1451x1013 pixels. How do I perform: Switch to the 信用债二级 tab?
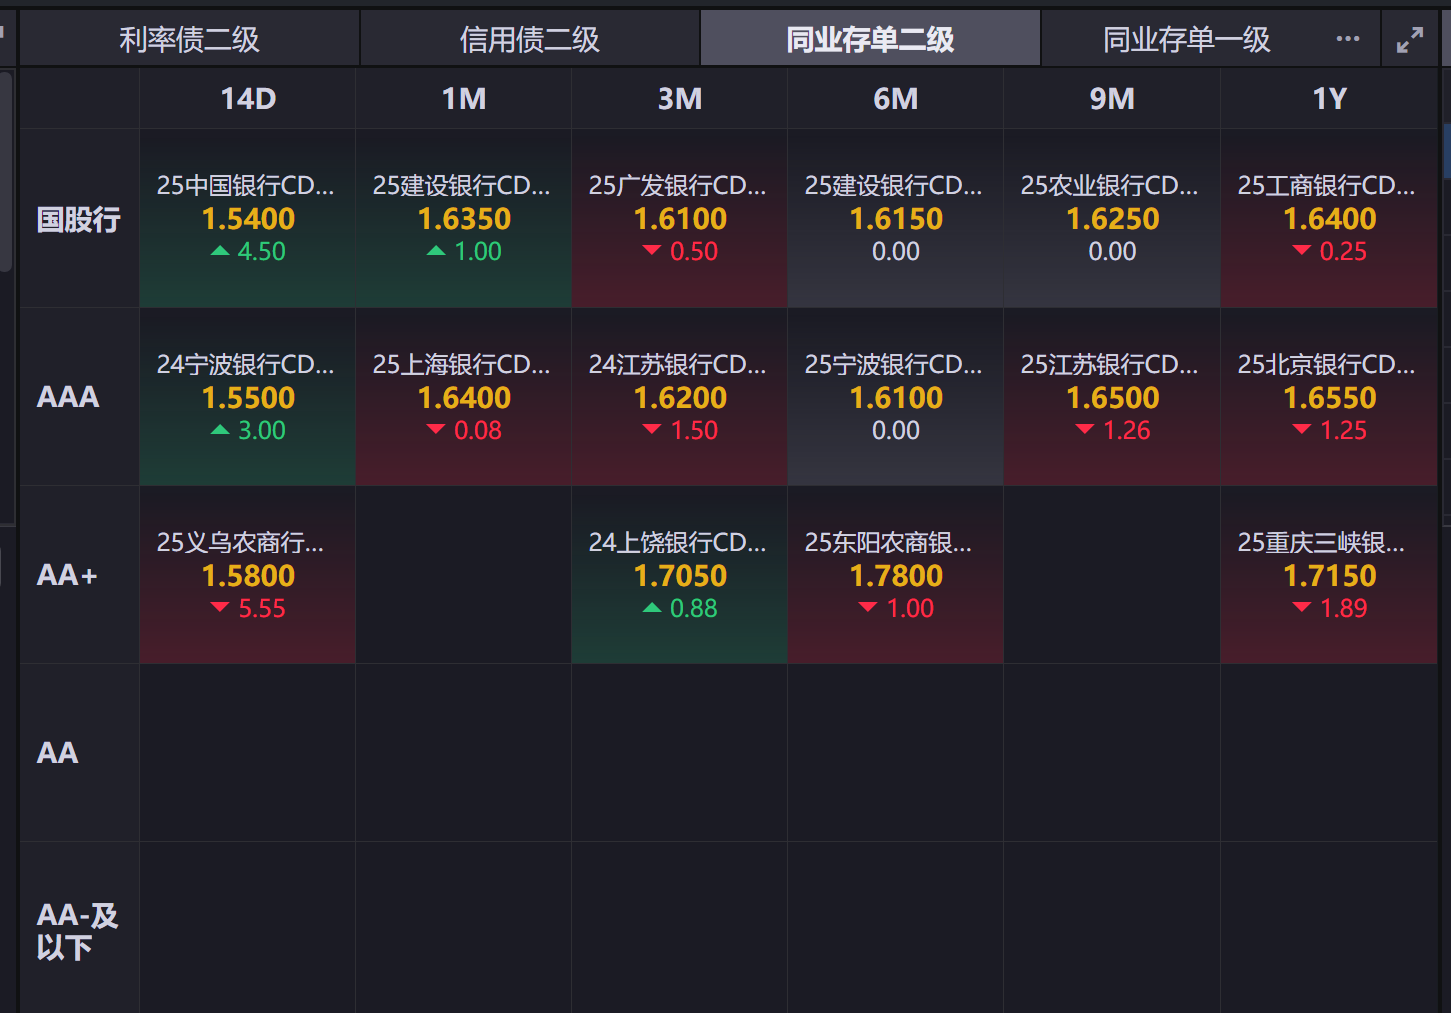click(530, 39)
